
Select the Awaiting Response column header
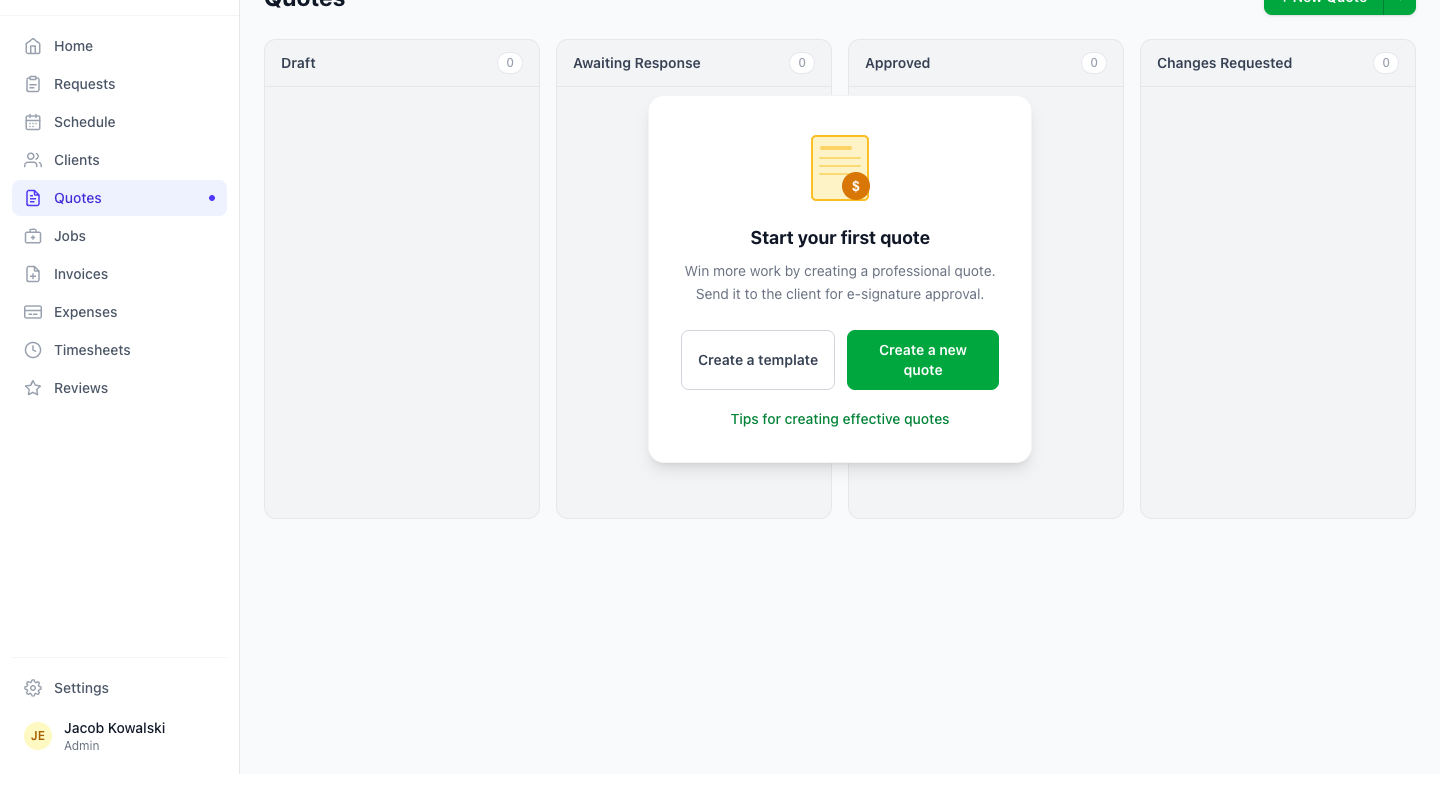[636, 62]
